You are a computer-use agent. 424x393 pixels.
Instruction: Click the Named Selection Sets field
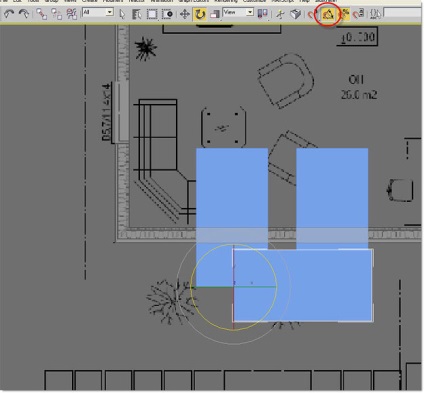[403, 13]
